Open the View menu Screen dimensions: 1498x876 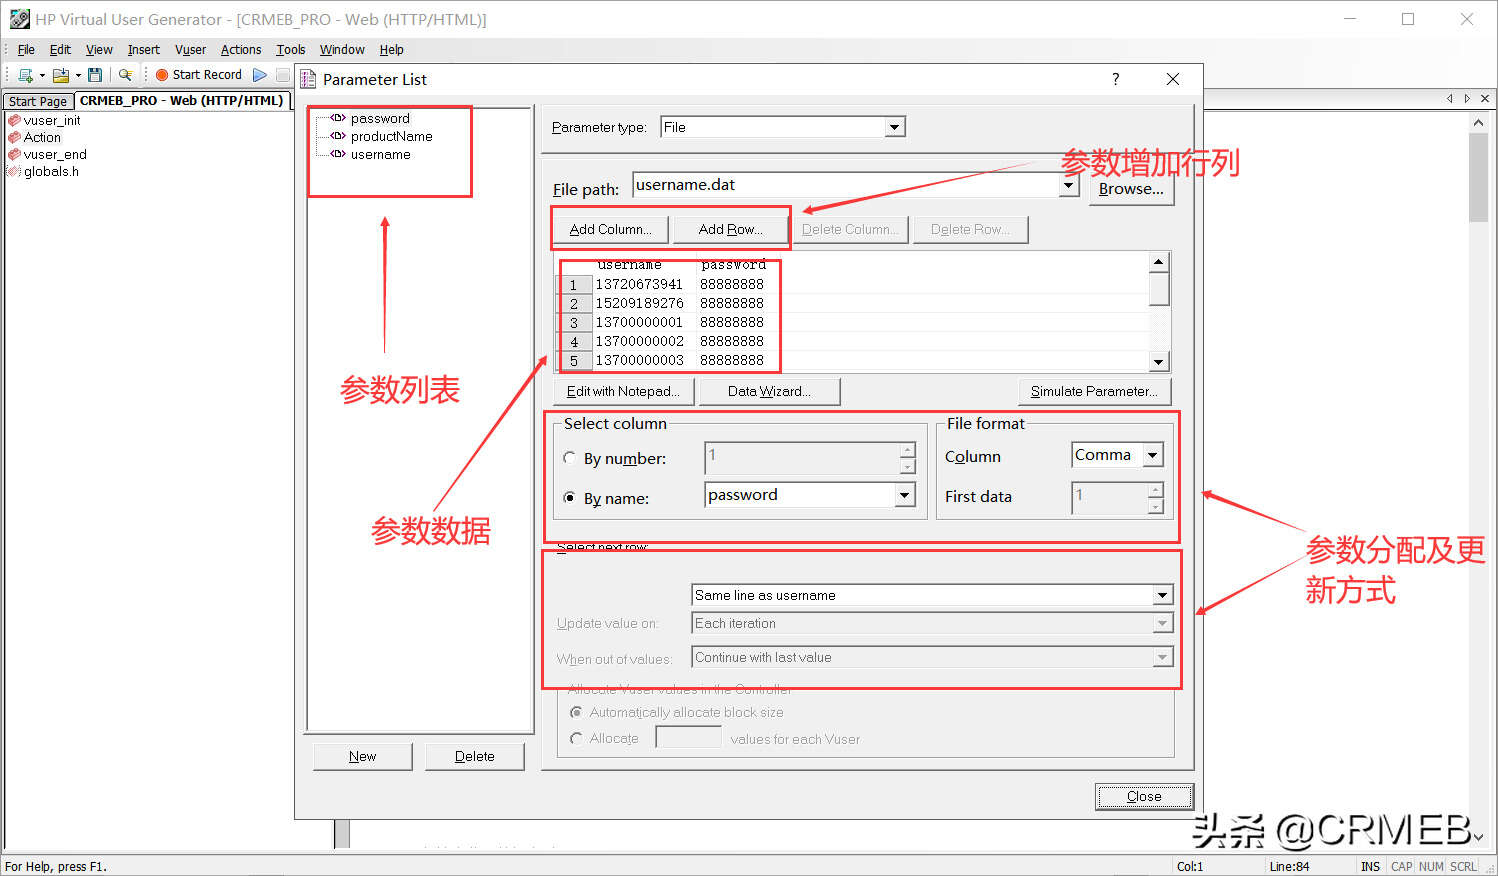99,49
